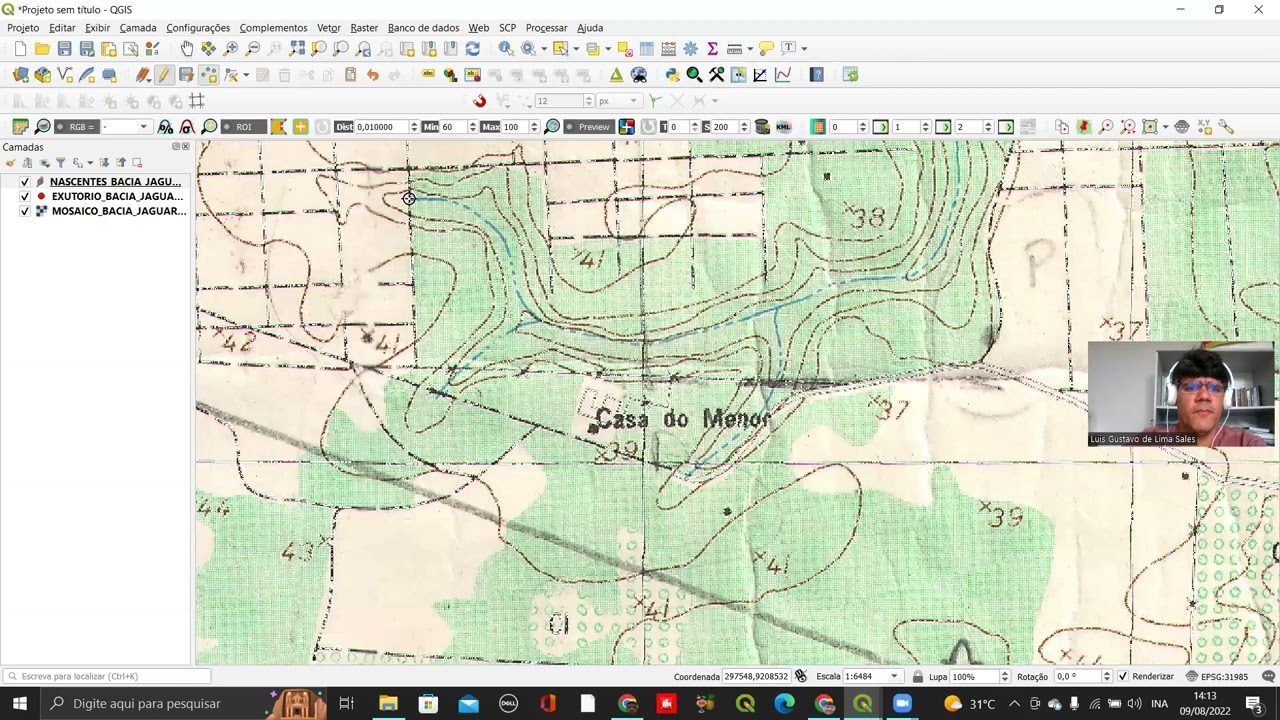1280x720 pixels.
Task: Open the Camada menu
Action: [138, 28]
